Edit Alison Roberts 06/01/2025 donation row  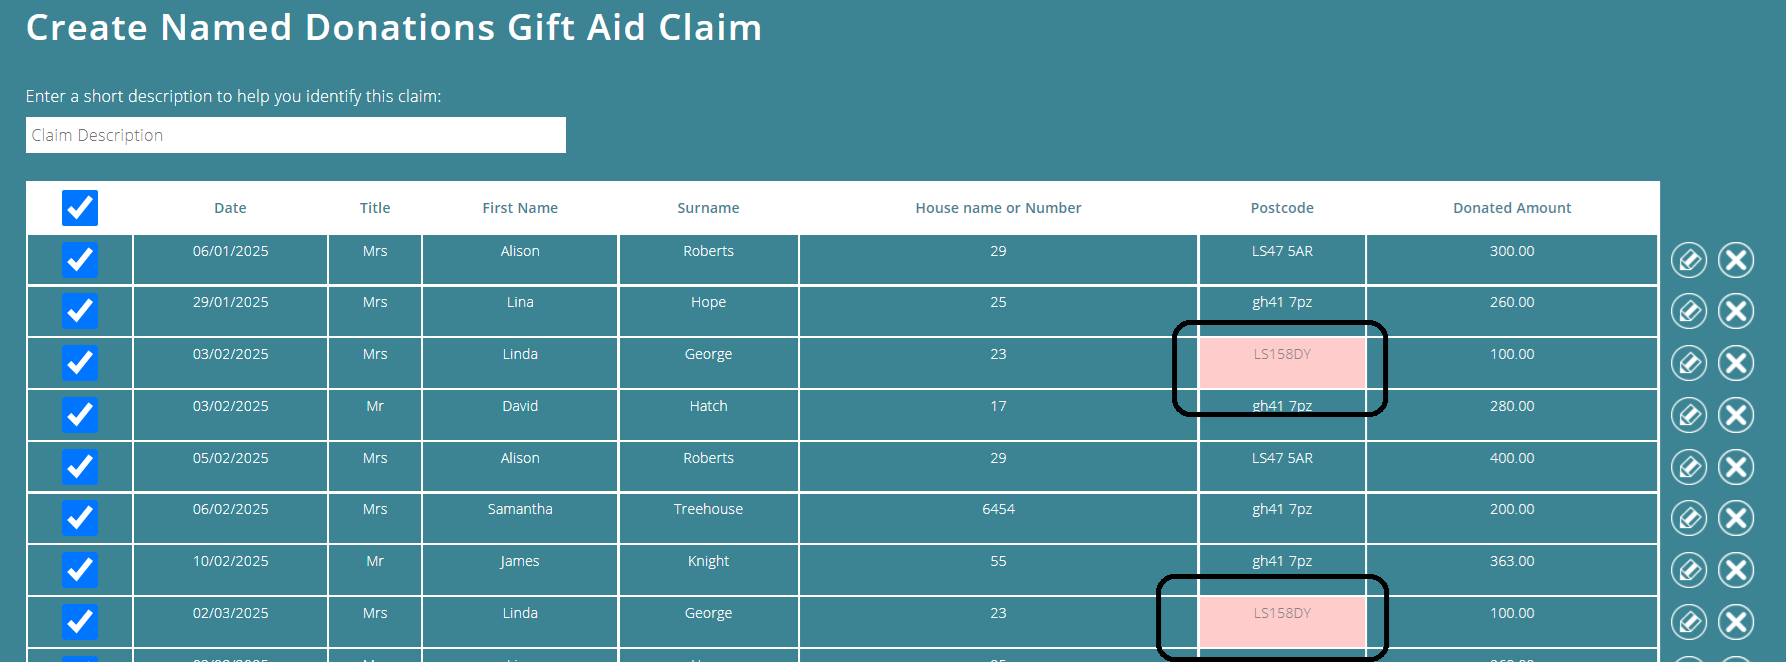click(1689, 260)
